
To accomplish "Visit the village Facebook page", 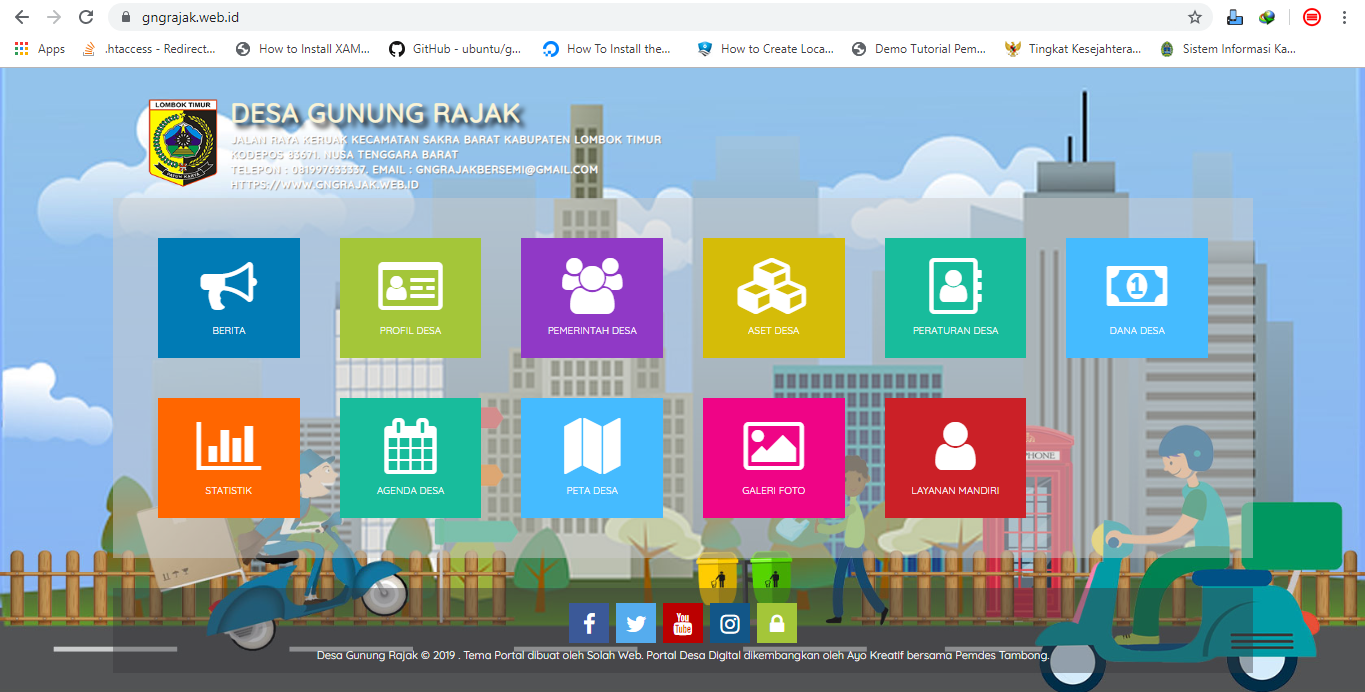I will click(x=589, y=622).
